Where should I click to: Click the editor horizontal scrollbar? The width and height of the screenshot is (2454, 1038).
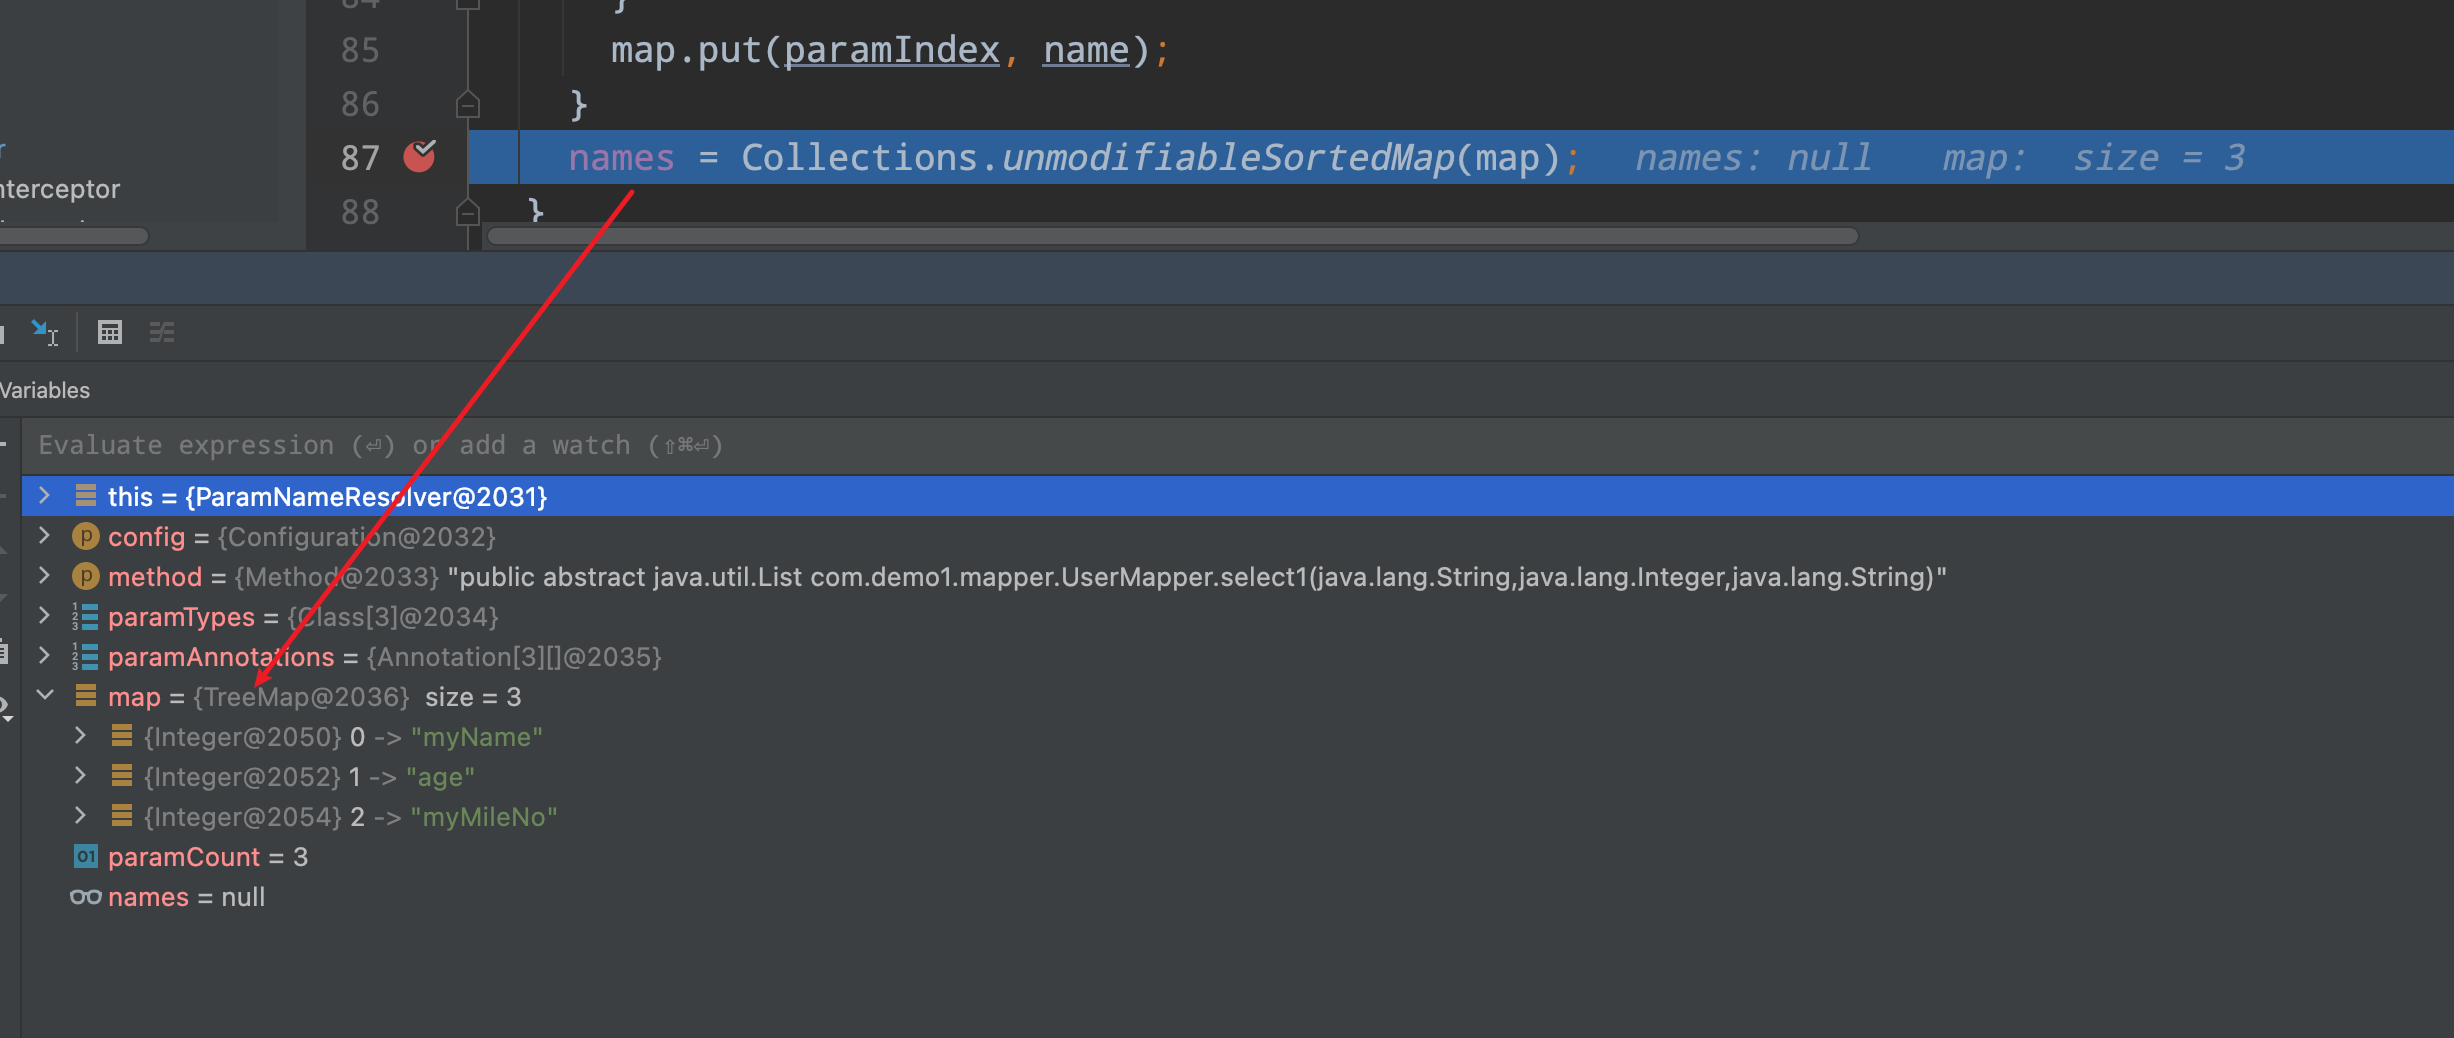[x=1170, y=236]
